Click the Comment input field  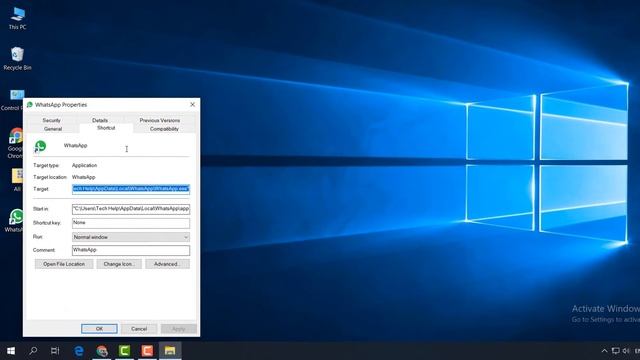(131, 250)
